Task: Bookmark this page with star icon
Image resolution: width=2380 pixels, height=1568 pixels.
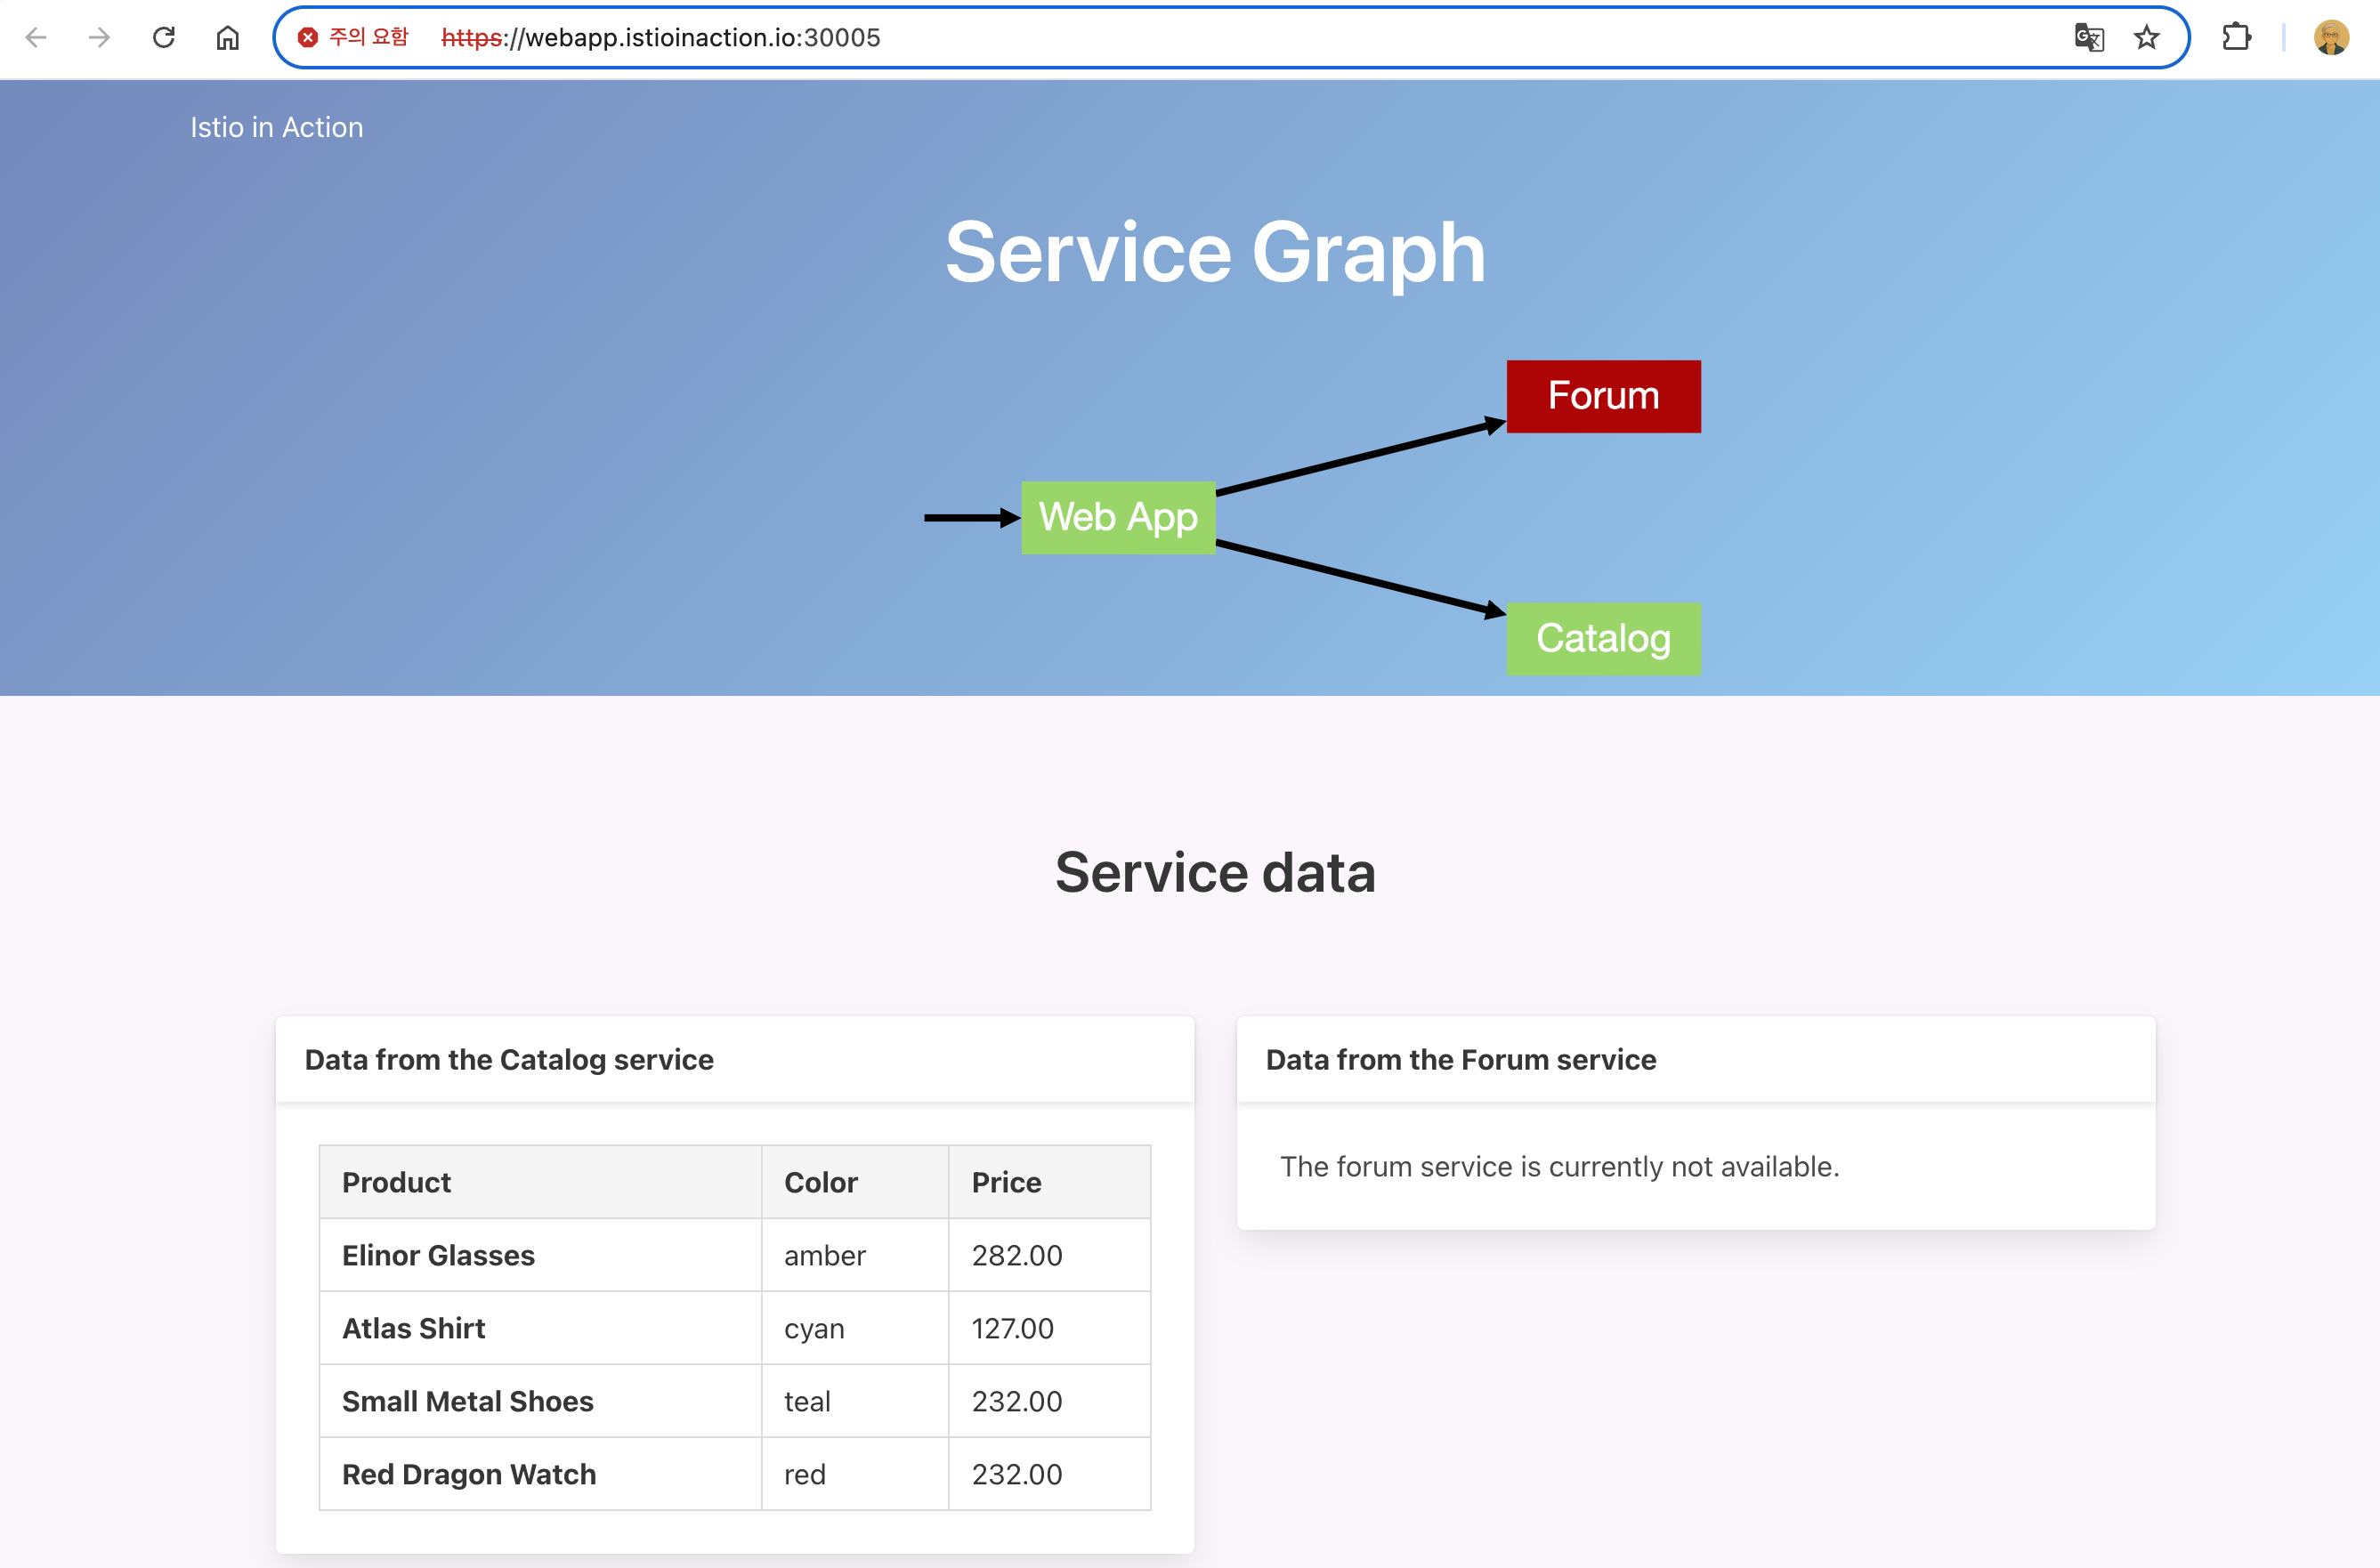Action: point(2147,38)
